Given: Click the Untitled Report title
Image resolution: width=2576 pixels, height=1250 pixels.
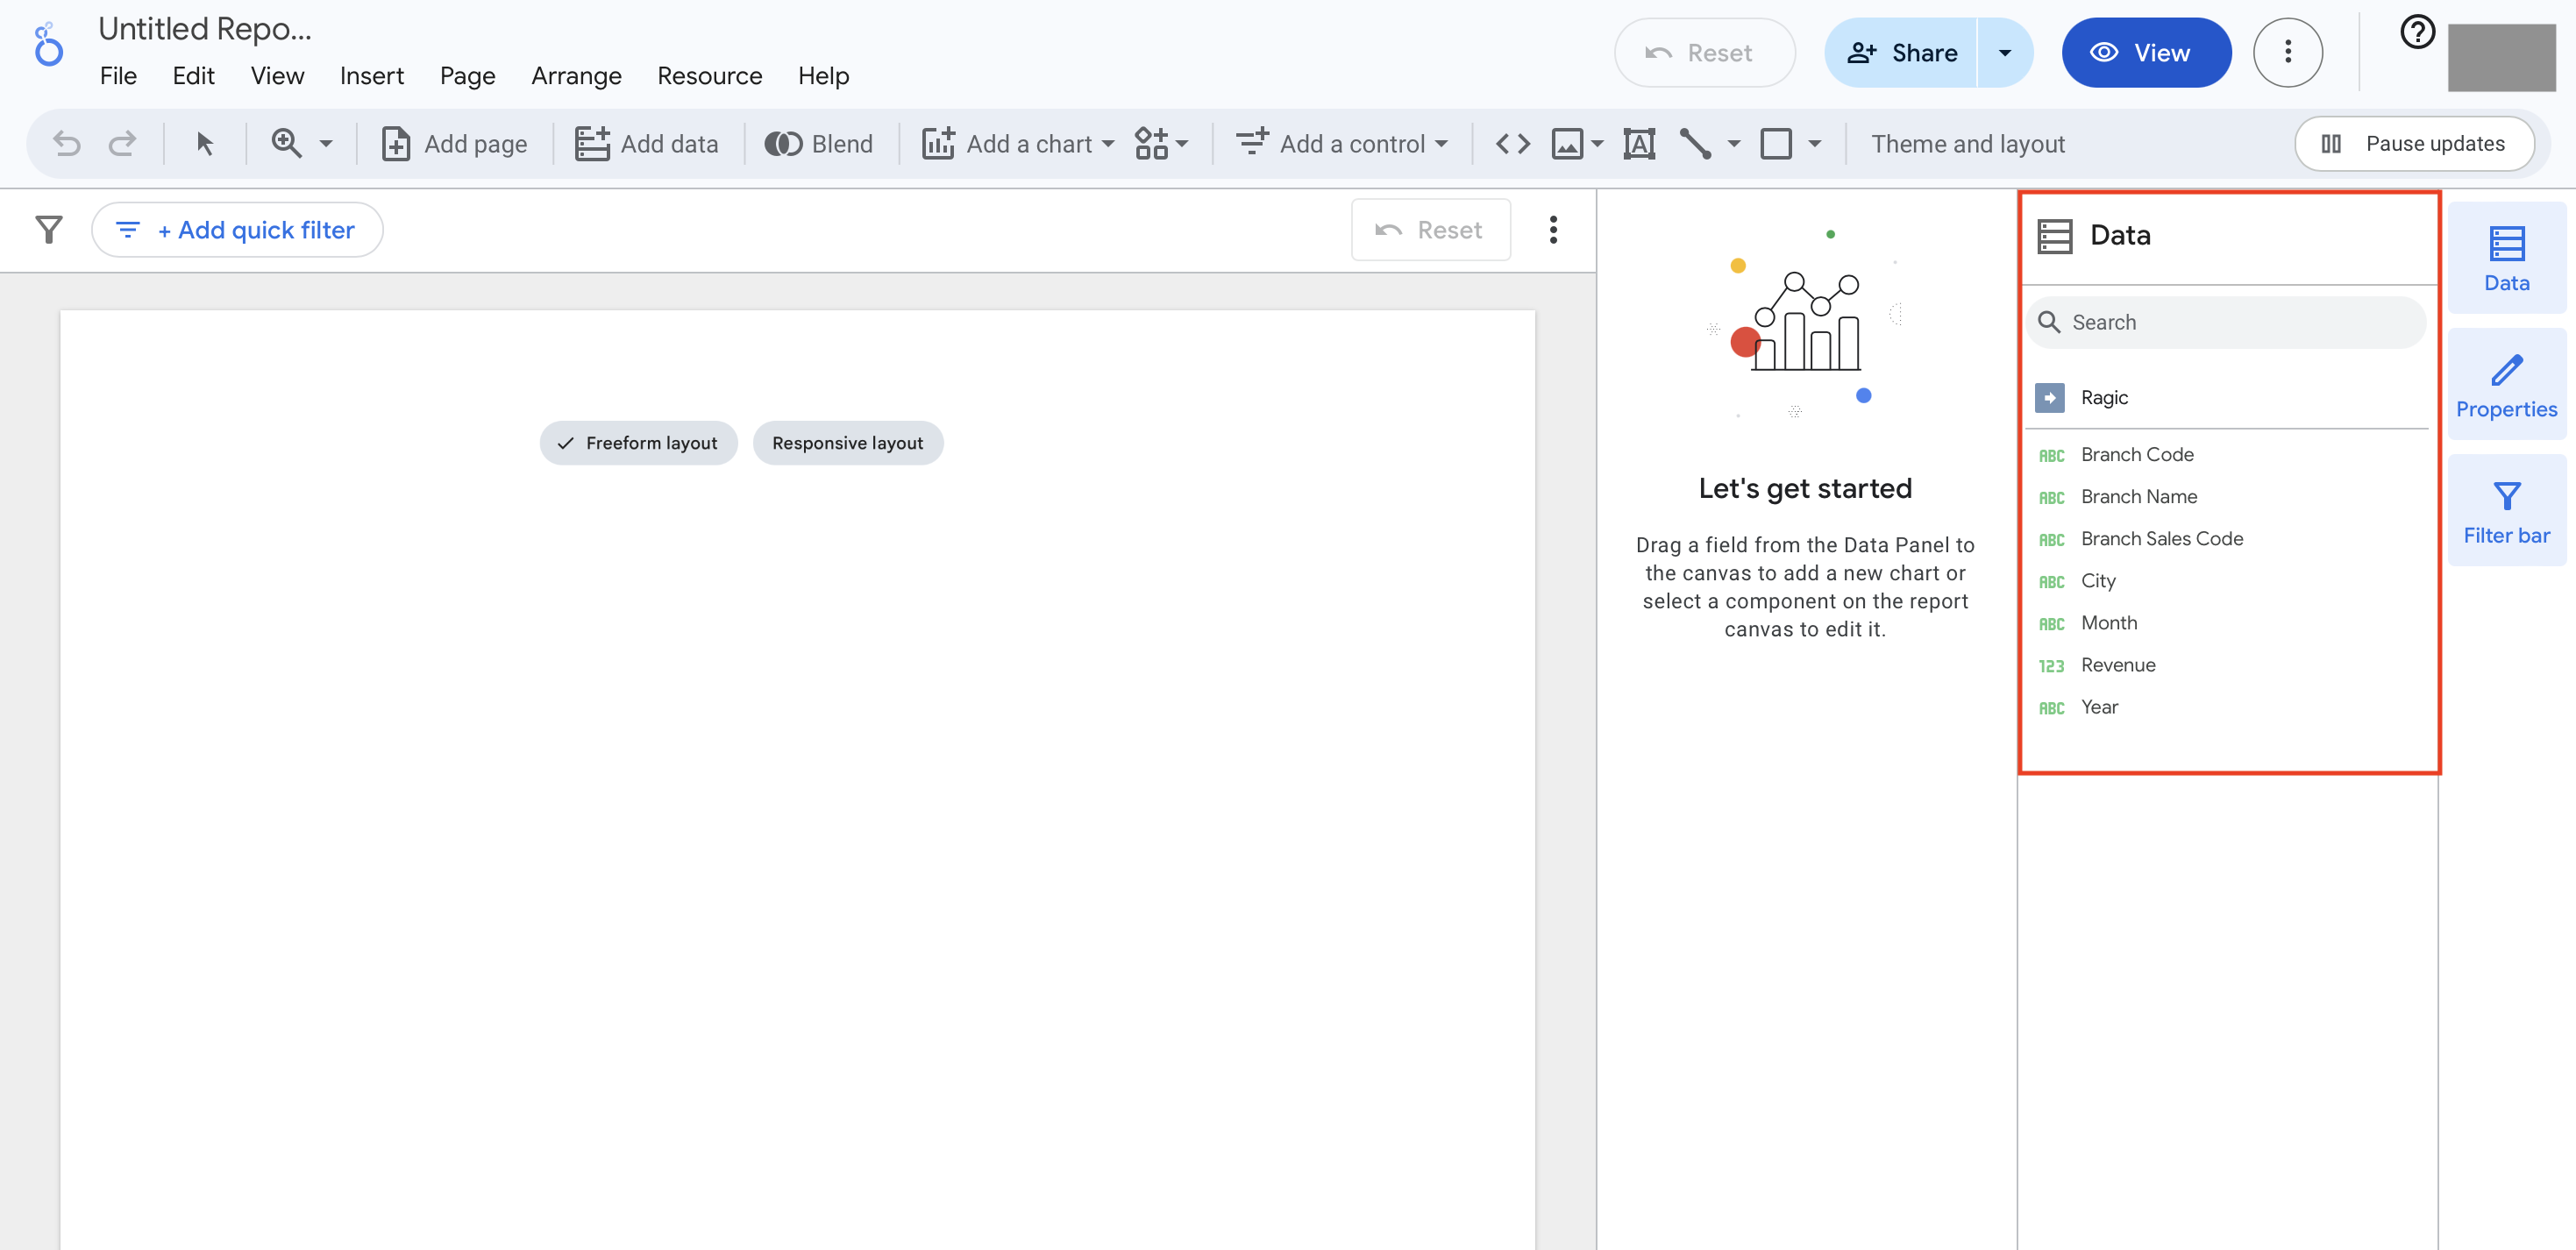Looking at the screenshot, I should (205, 29).
